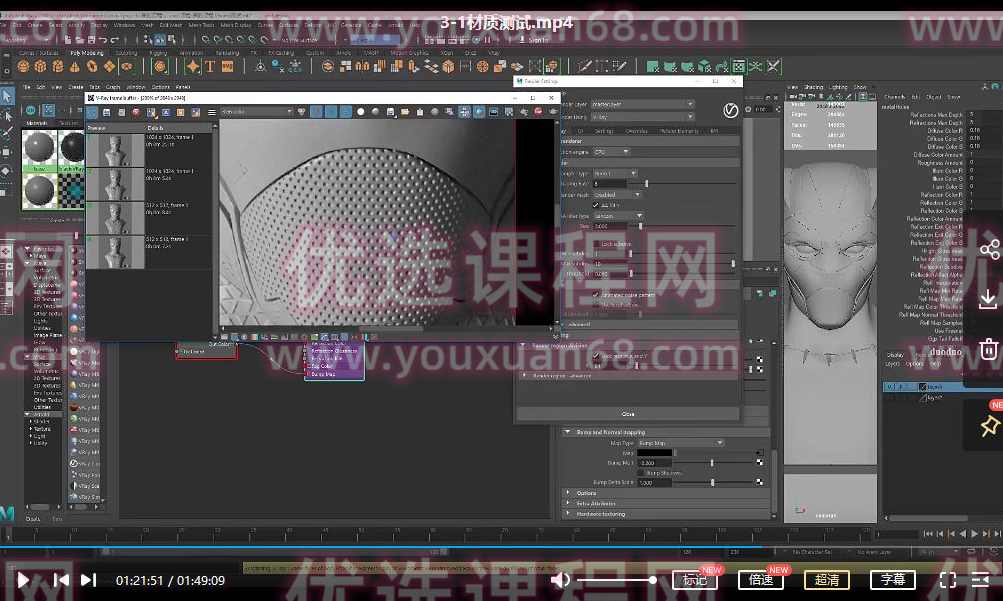Click the 倍速 playback speed button
1003x601 pixels.
pos(760,579)
